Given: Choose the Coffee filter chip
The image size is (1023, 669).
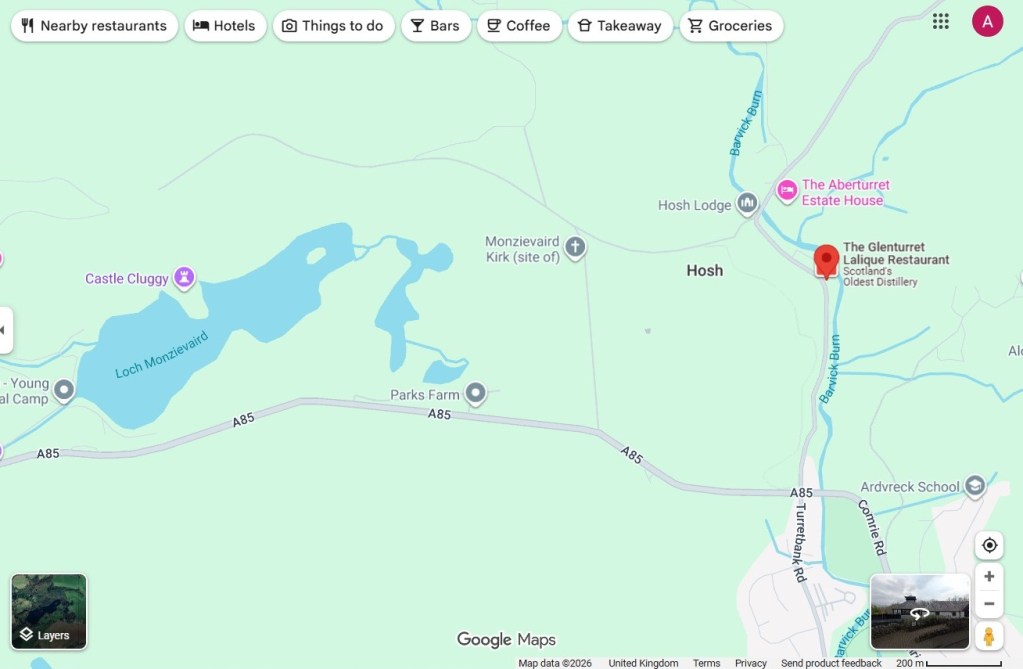Looking at the screenshot, I should coord(519,26).
